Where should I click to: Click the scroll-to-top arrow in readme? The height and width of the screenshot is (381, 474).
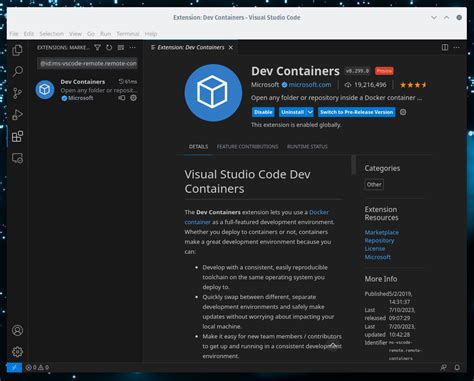point(333,346)
